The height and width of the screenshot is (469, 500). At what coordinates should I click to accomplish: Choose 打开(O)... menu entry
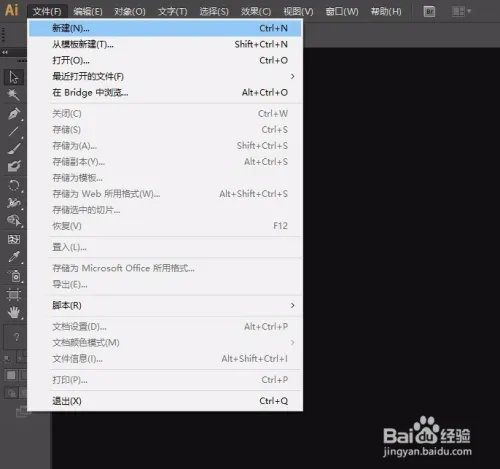tap(165, 60)
